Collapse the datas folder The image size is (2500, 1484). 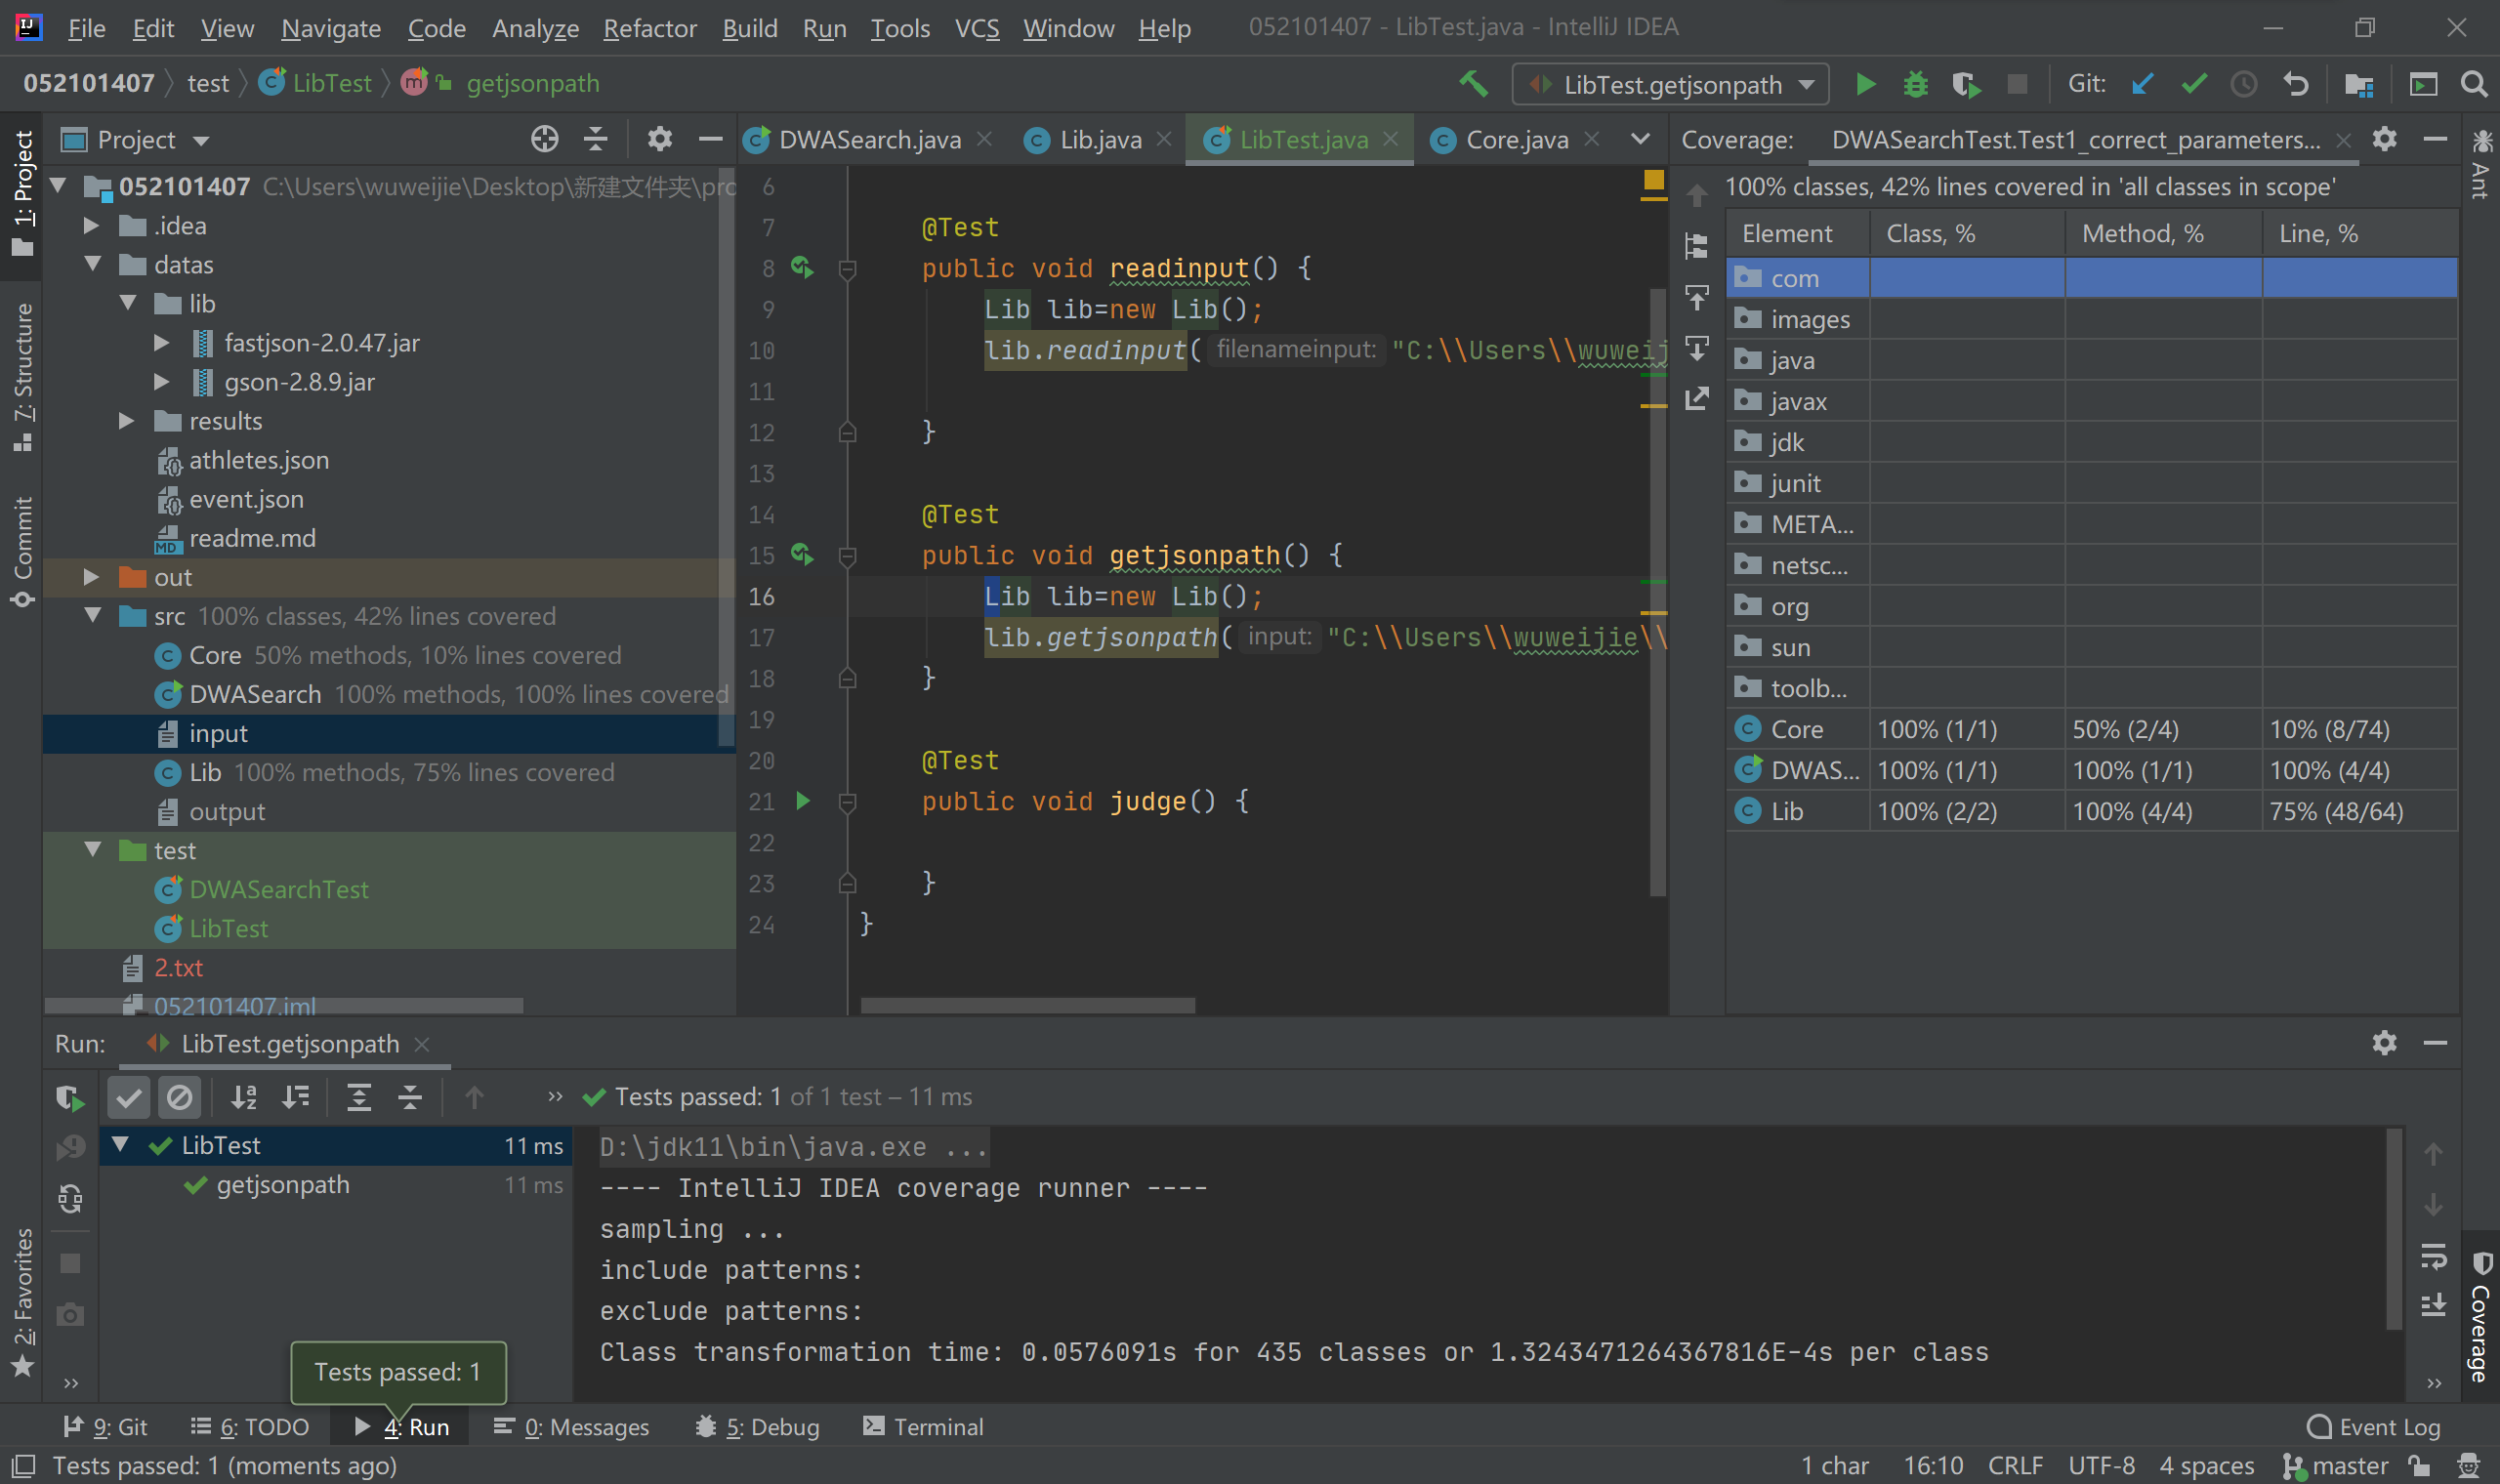pyautogui.click(x=93, y=264)
